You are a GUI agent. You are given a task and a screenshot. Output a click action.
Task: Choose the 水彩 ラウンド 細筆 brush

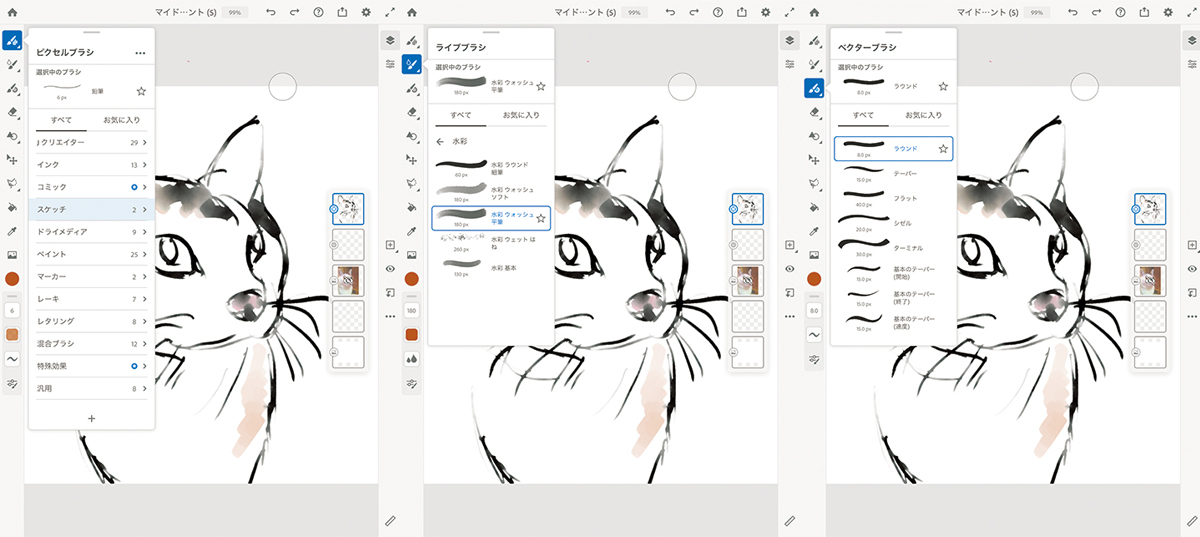[x=490, y=167]
